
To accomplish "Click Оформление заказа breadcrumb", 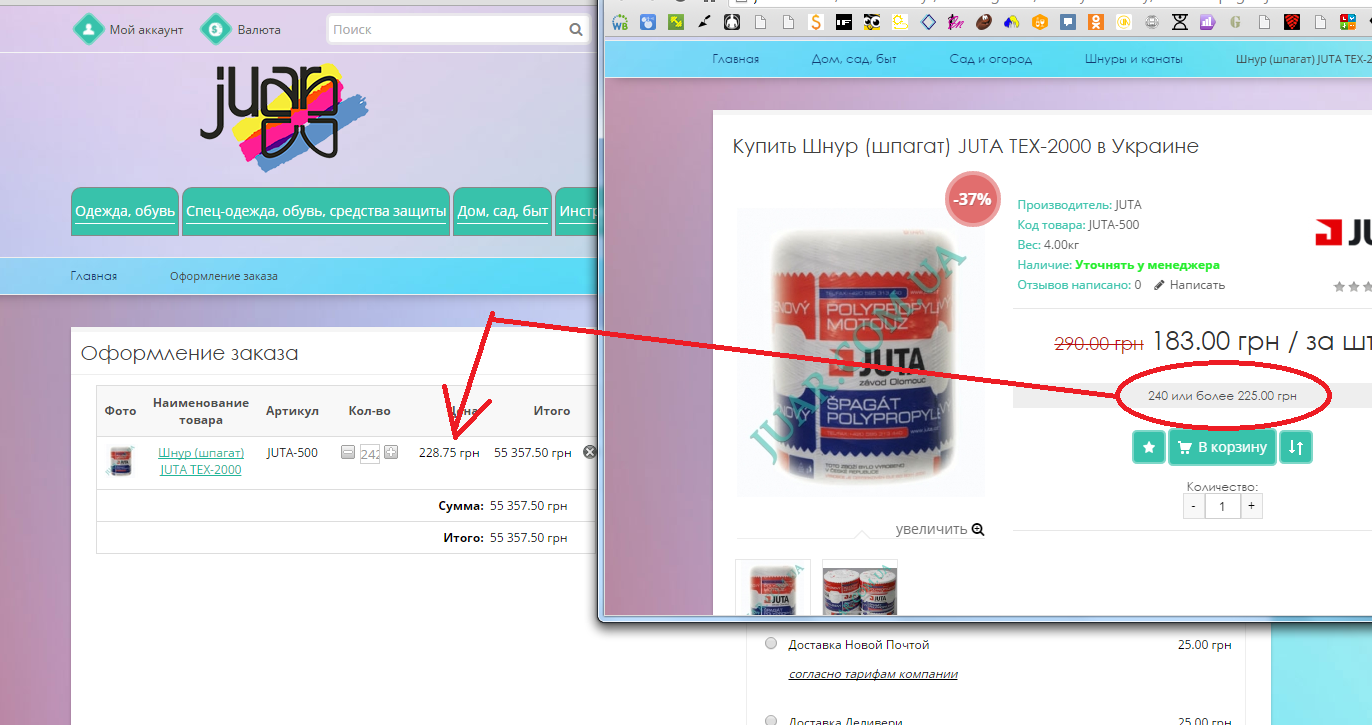I will [224, 276].
